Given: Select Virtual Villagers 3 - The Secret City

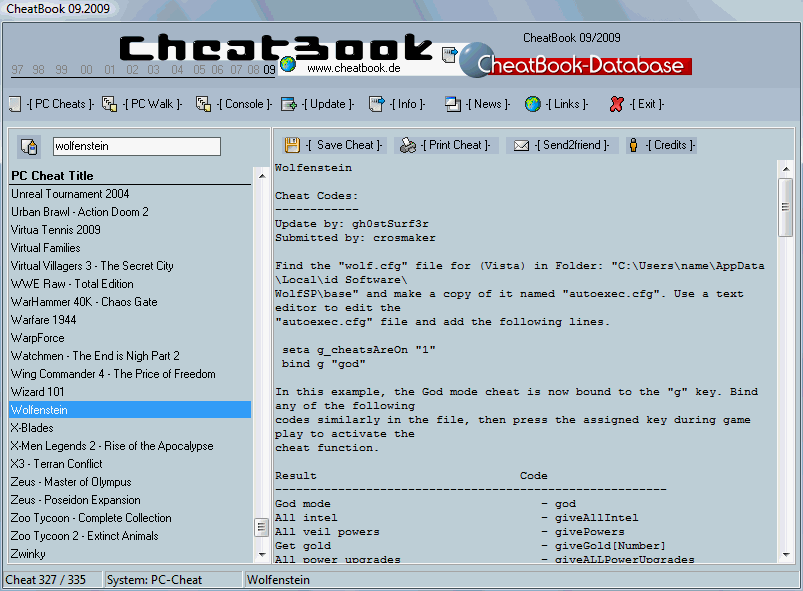Looking at the screenshot, I should (x=131, y=266).
